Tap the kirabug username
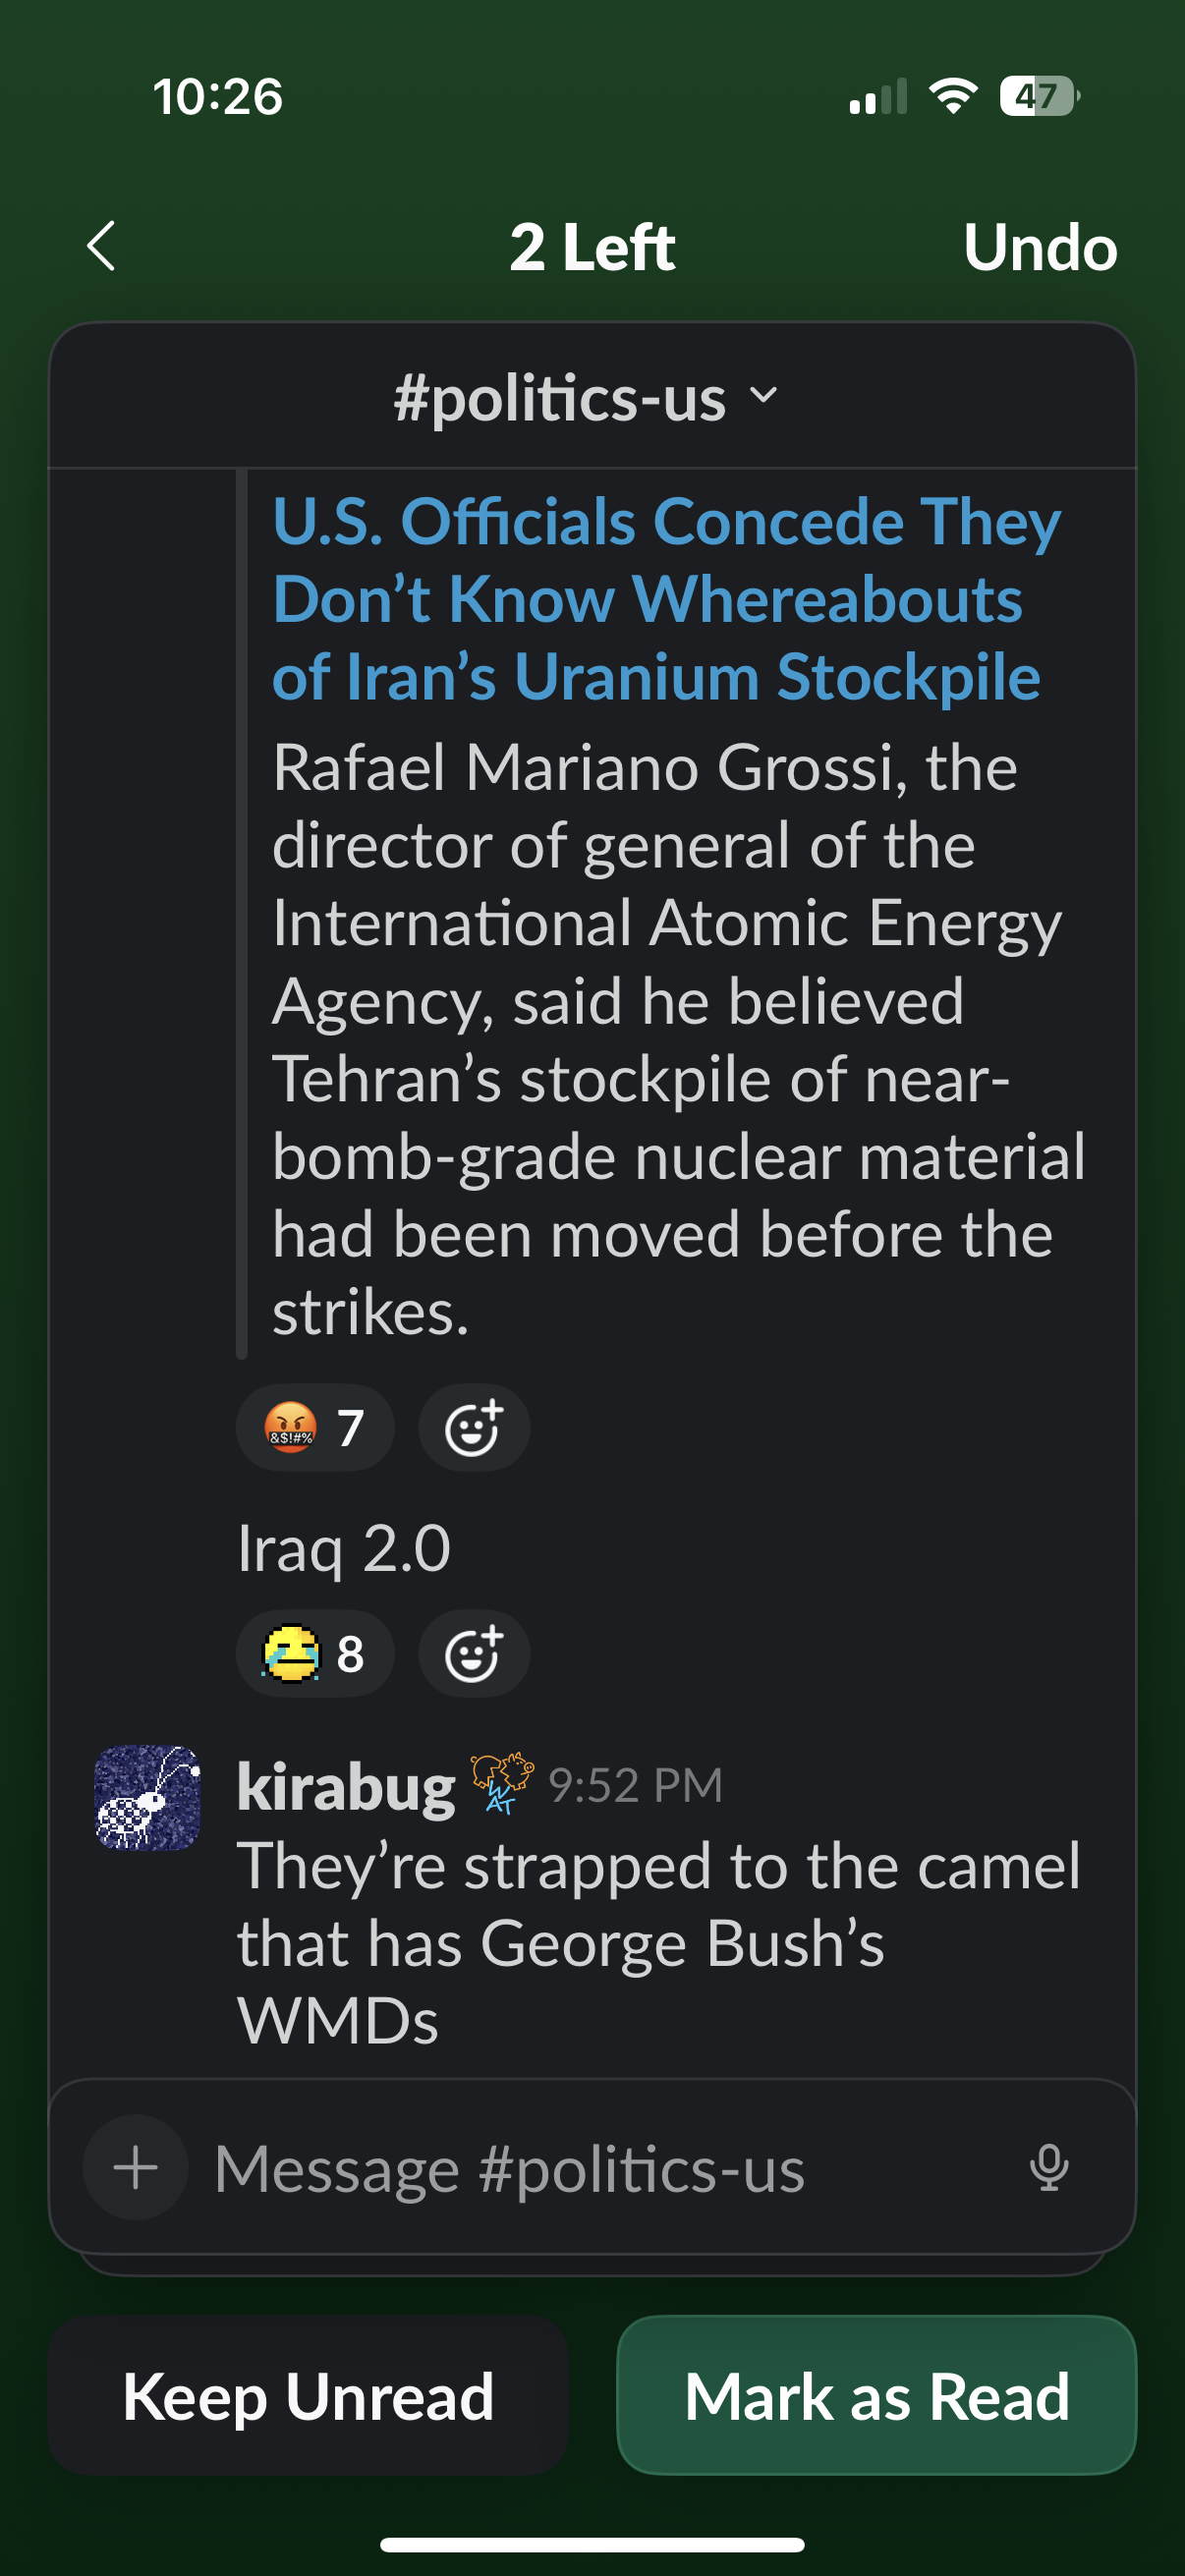This screenshot has width=1185, height=2576. pos(346,1786)
